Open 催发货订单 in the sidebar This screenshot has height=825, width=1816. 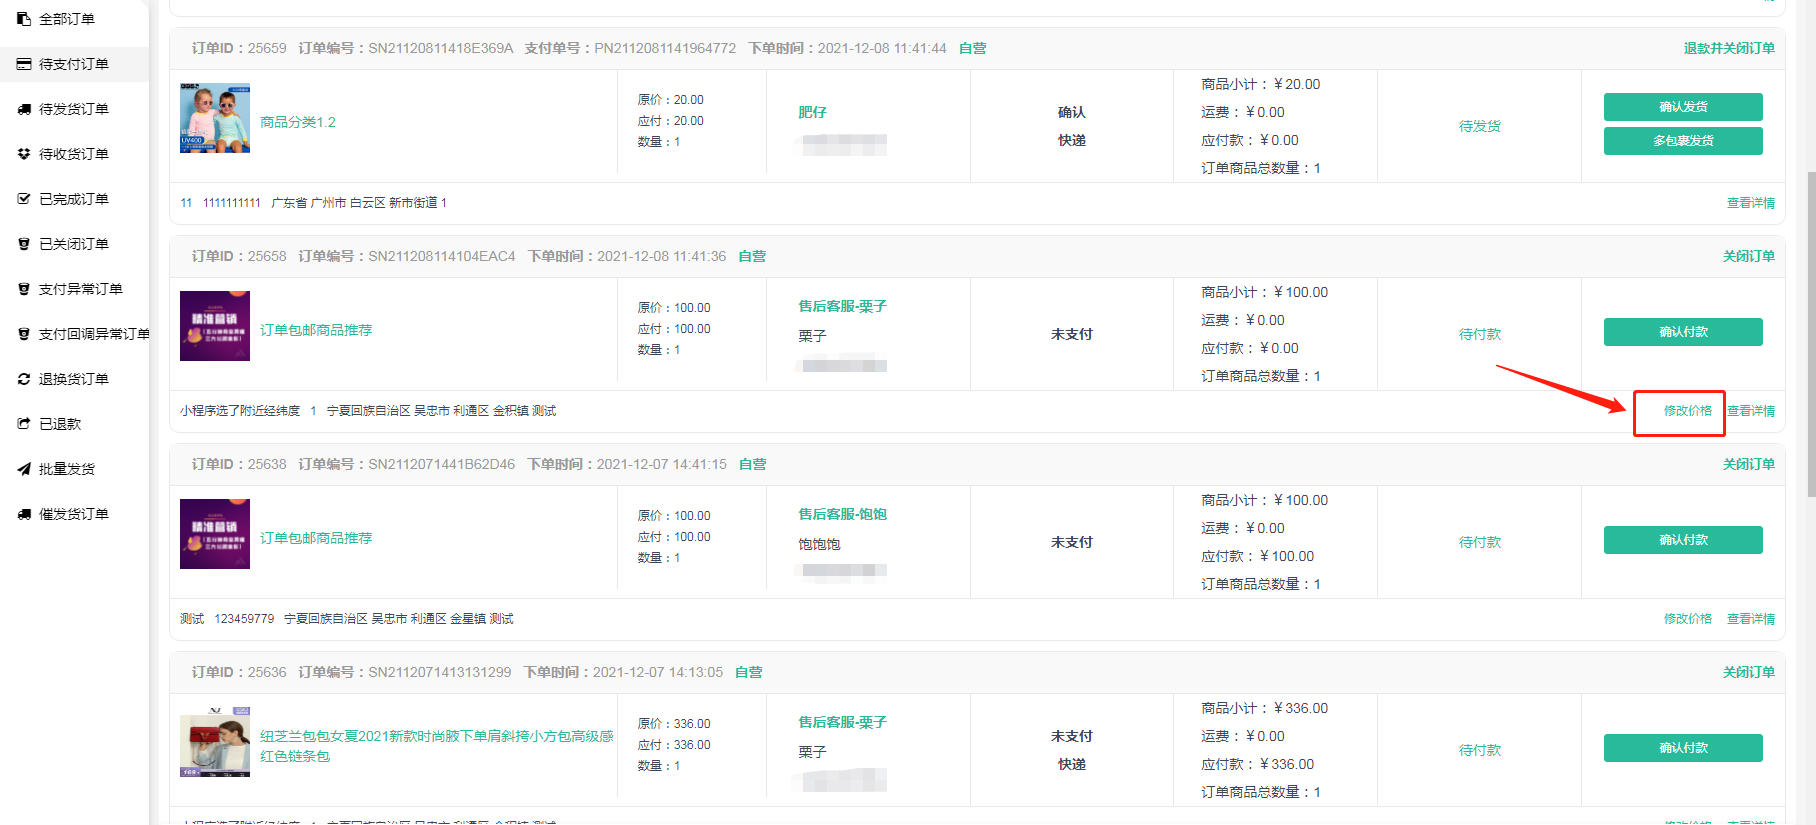pos(73,514)
